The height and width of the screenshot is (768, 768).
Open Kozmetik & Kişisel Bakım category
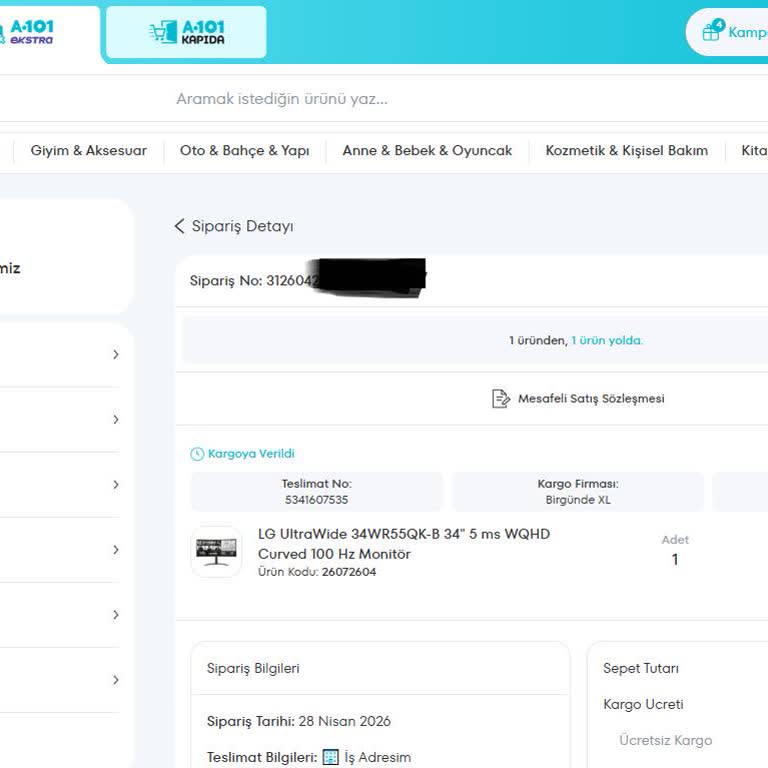pyautogui.click(x=626, y=150)
